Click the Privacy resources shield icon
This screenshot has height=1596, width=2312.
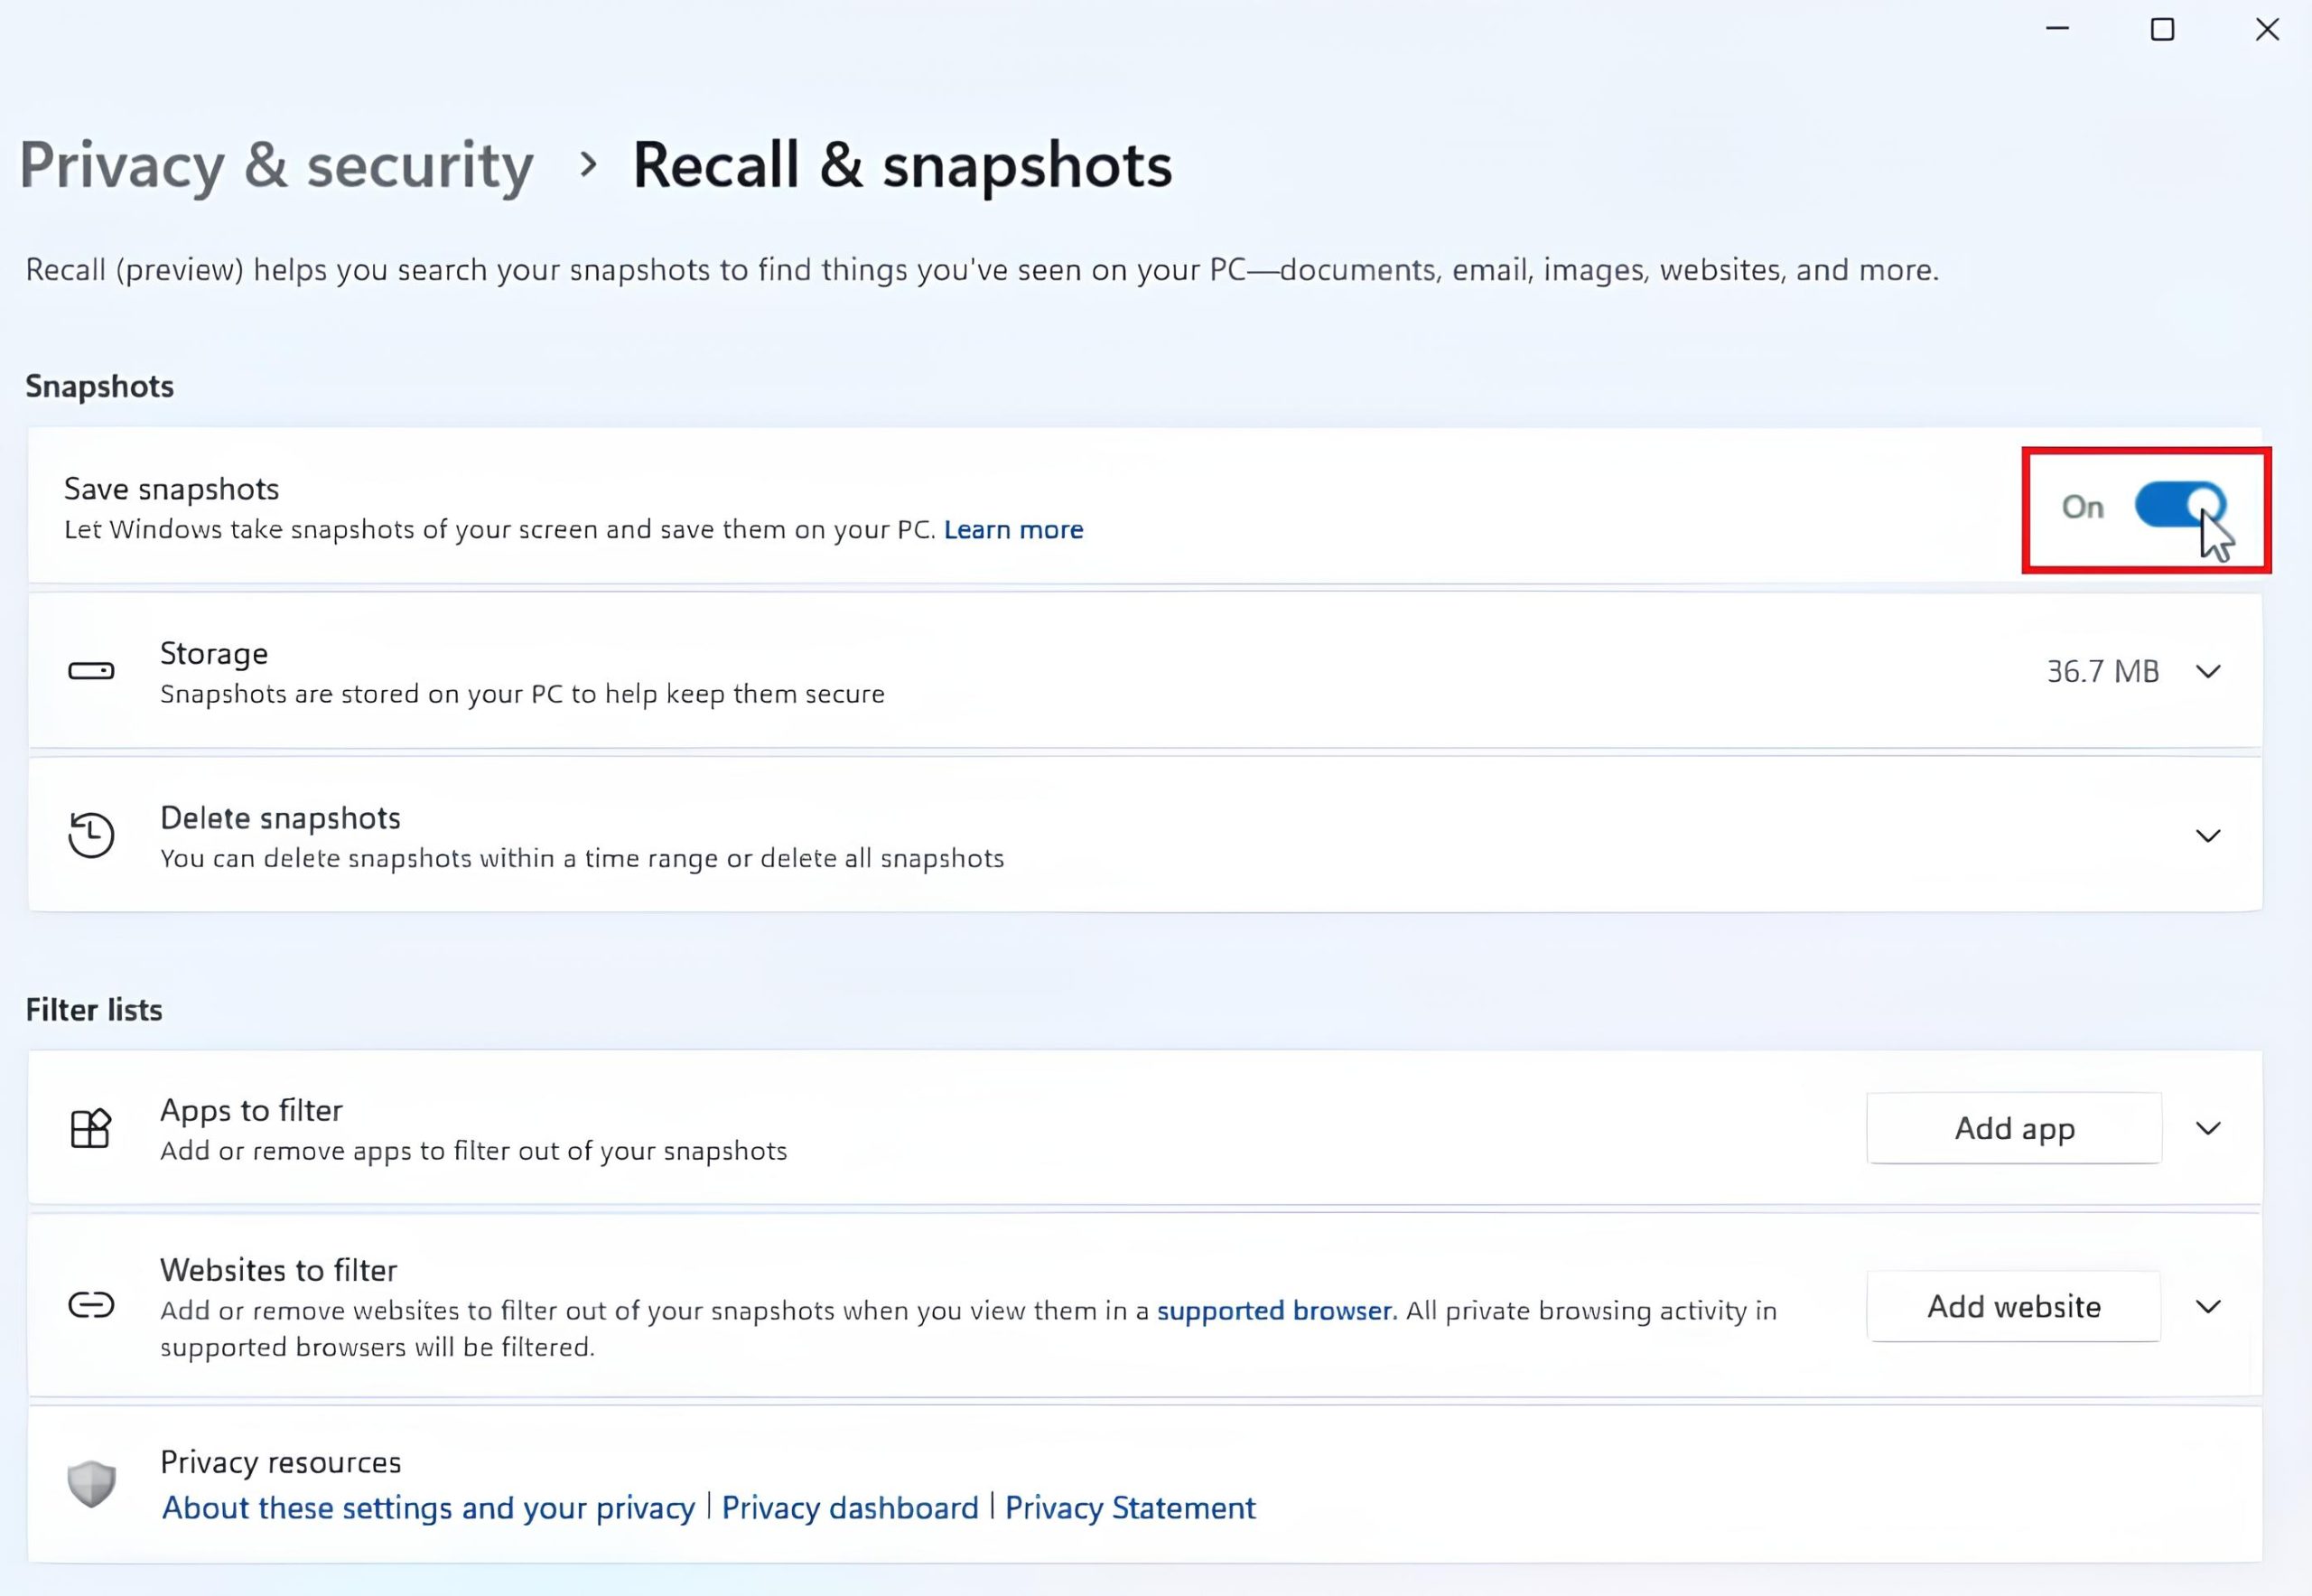(91, 1483)
